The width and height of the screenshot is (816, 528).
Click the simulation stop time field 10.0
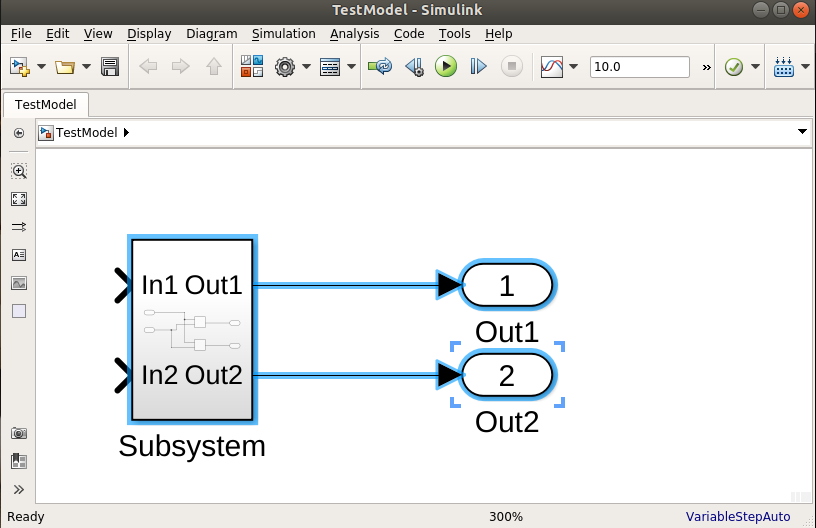(x=640, y=67)
